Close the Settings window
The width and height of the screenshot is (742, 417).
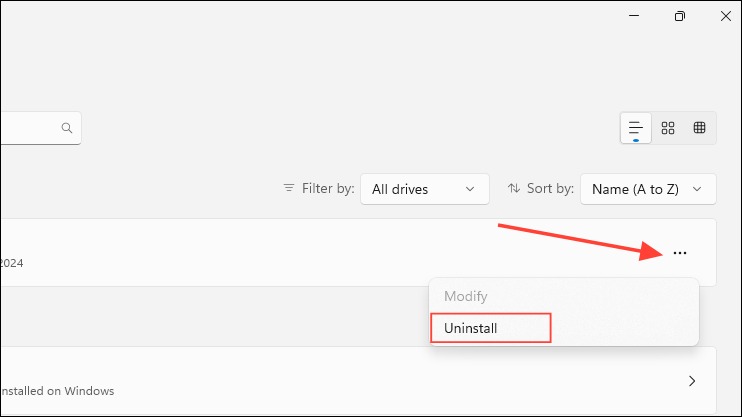(x=725, y=16)
